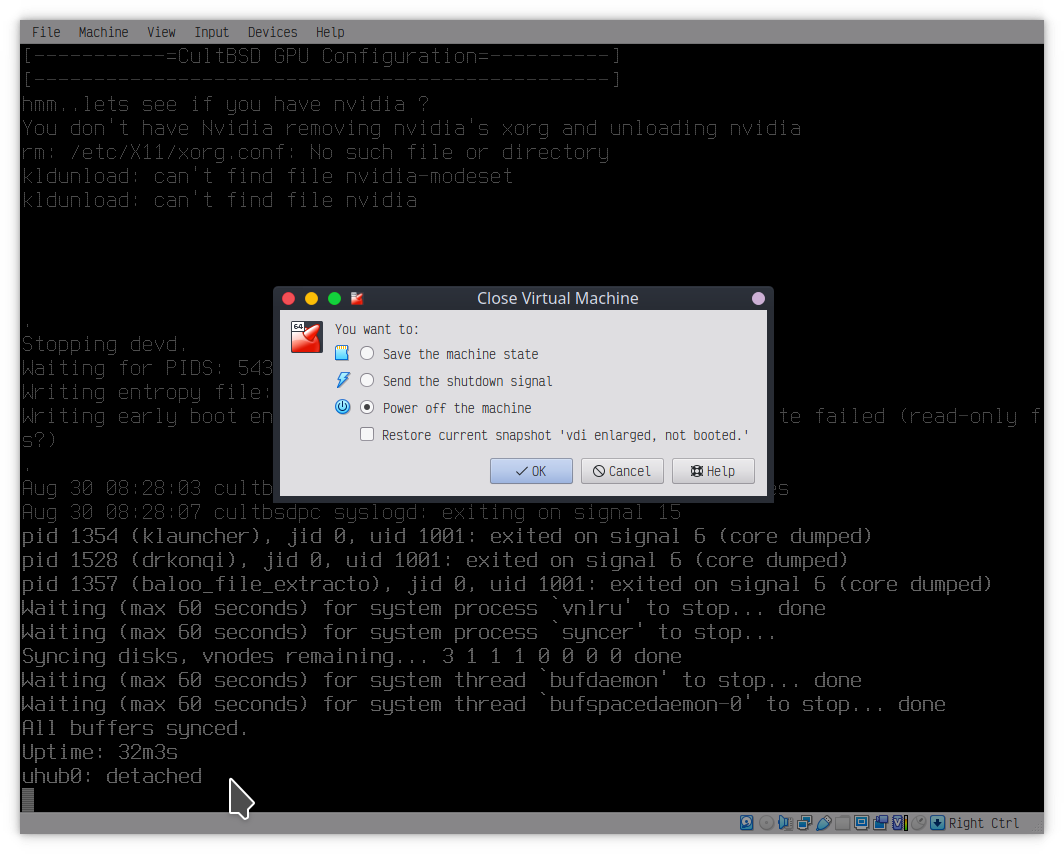Enable Restore current snapshot checkbox
This screenshot has height=854, width=1064.
pos(367,435)
